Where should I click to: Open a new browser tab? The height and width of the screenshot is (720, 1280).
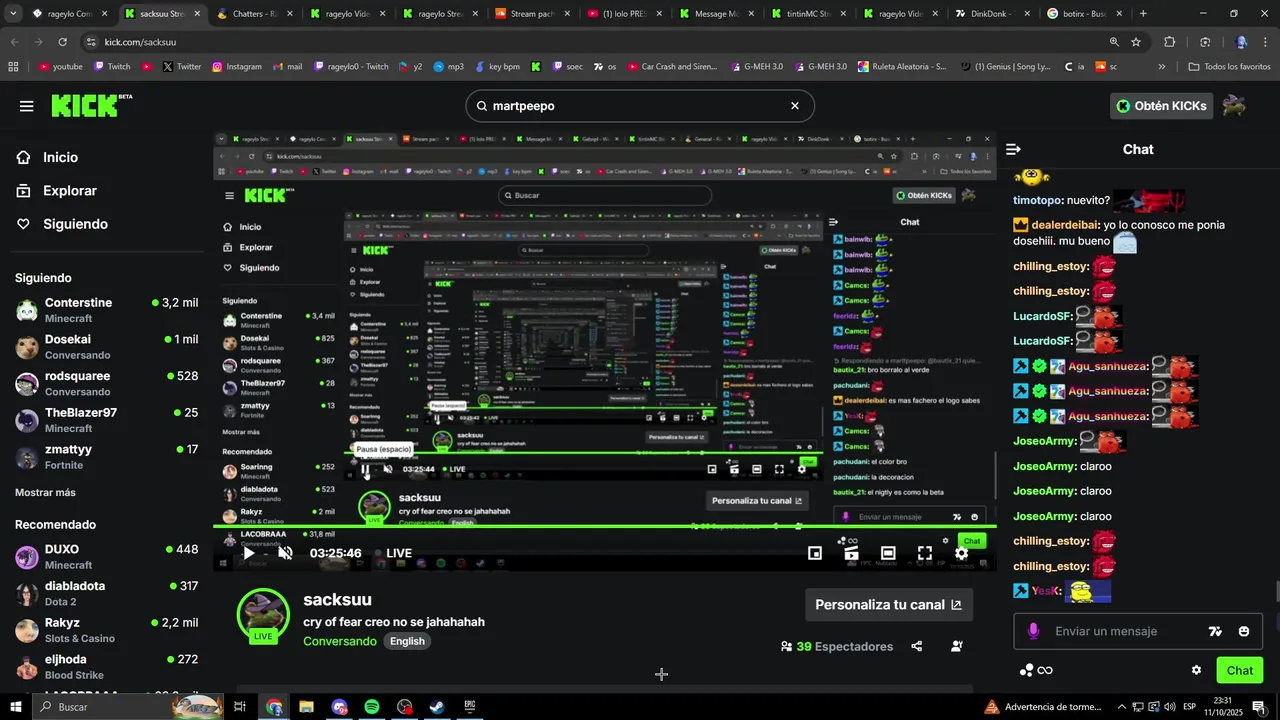pyautogui.click(x=1143, y=14)
